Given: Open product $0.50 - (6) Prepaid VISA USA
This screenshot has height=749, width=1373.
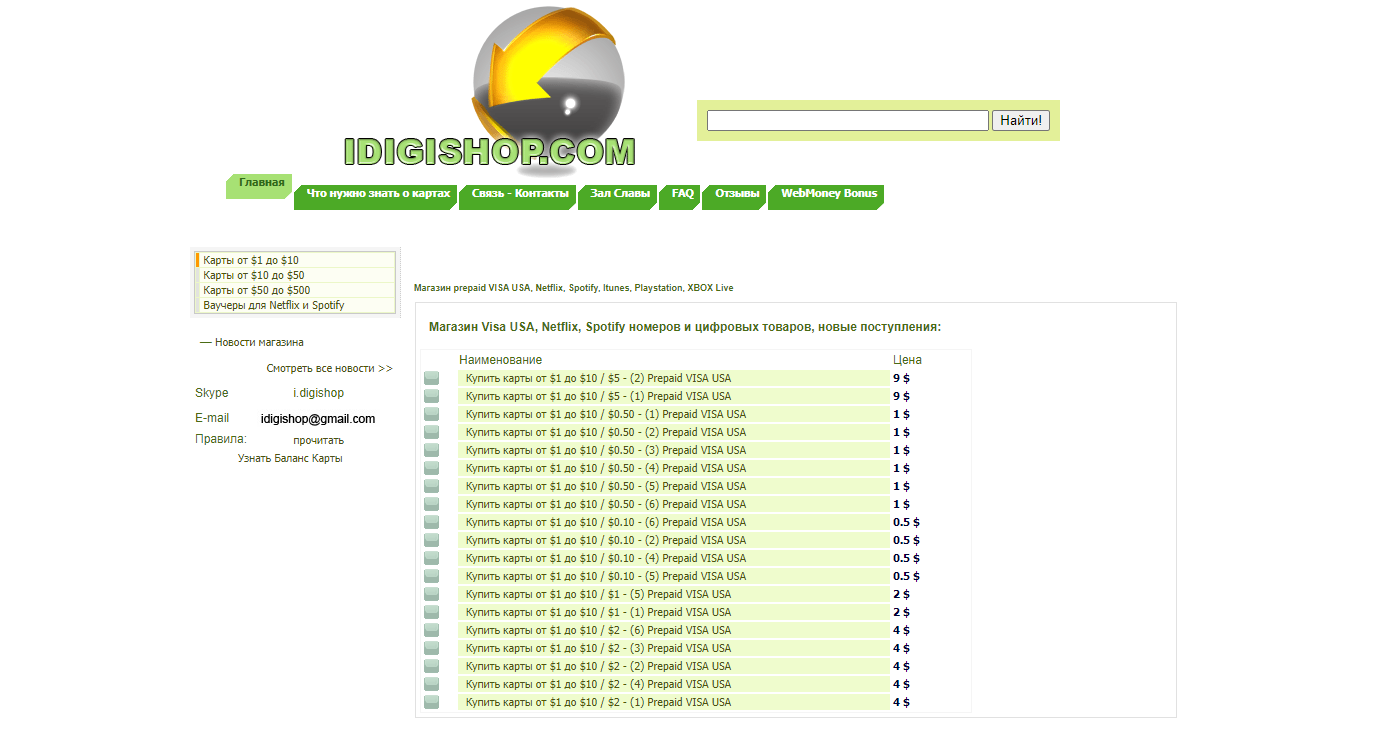Looking at the screenshot, I should point(606,504).
